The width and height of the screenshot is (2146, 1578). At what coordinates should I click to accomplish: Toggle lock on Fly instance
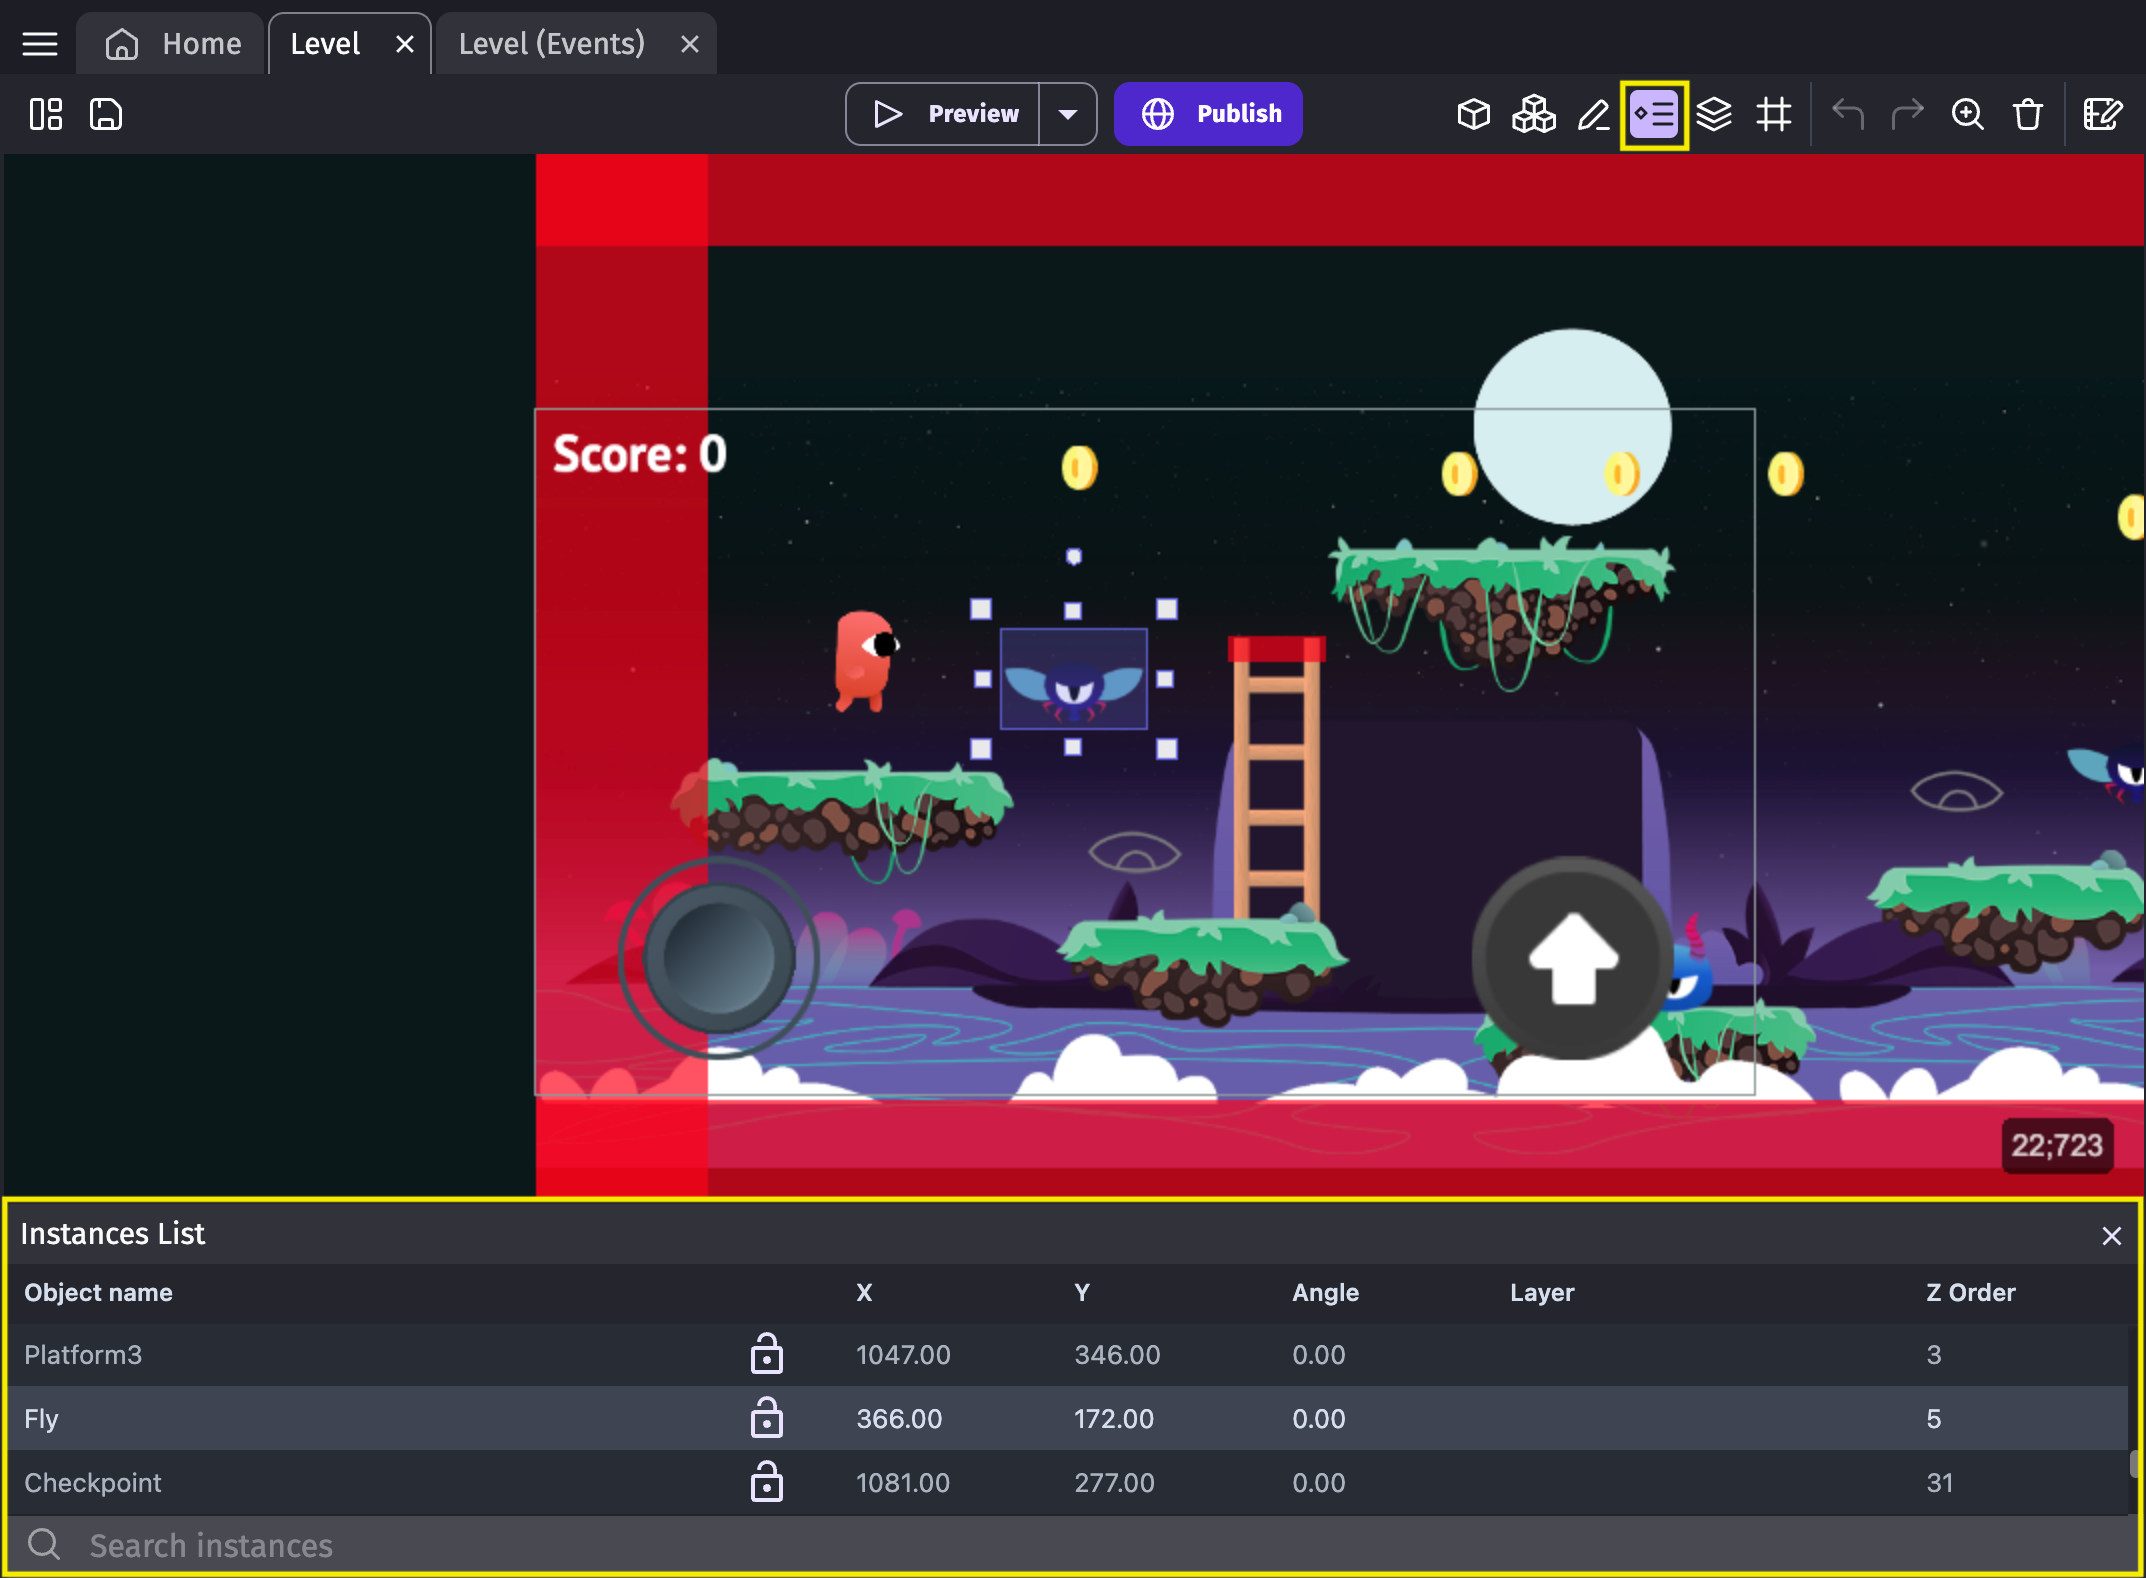[768, 1418]
